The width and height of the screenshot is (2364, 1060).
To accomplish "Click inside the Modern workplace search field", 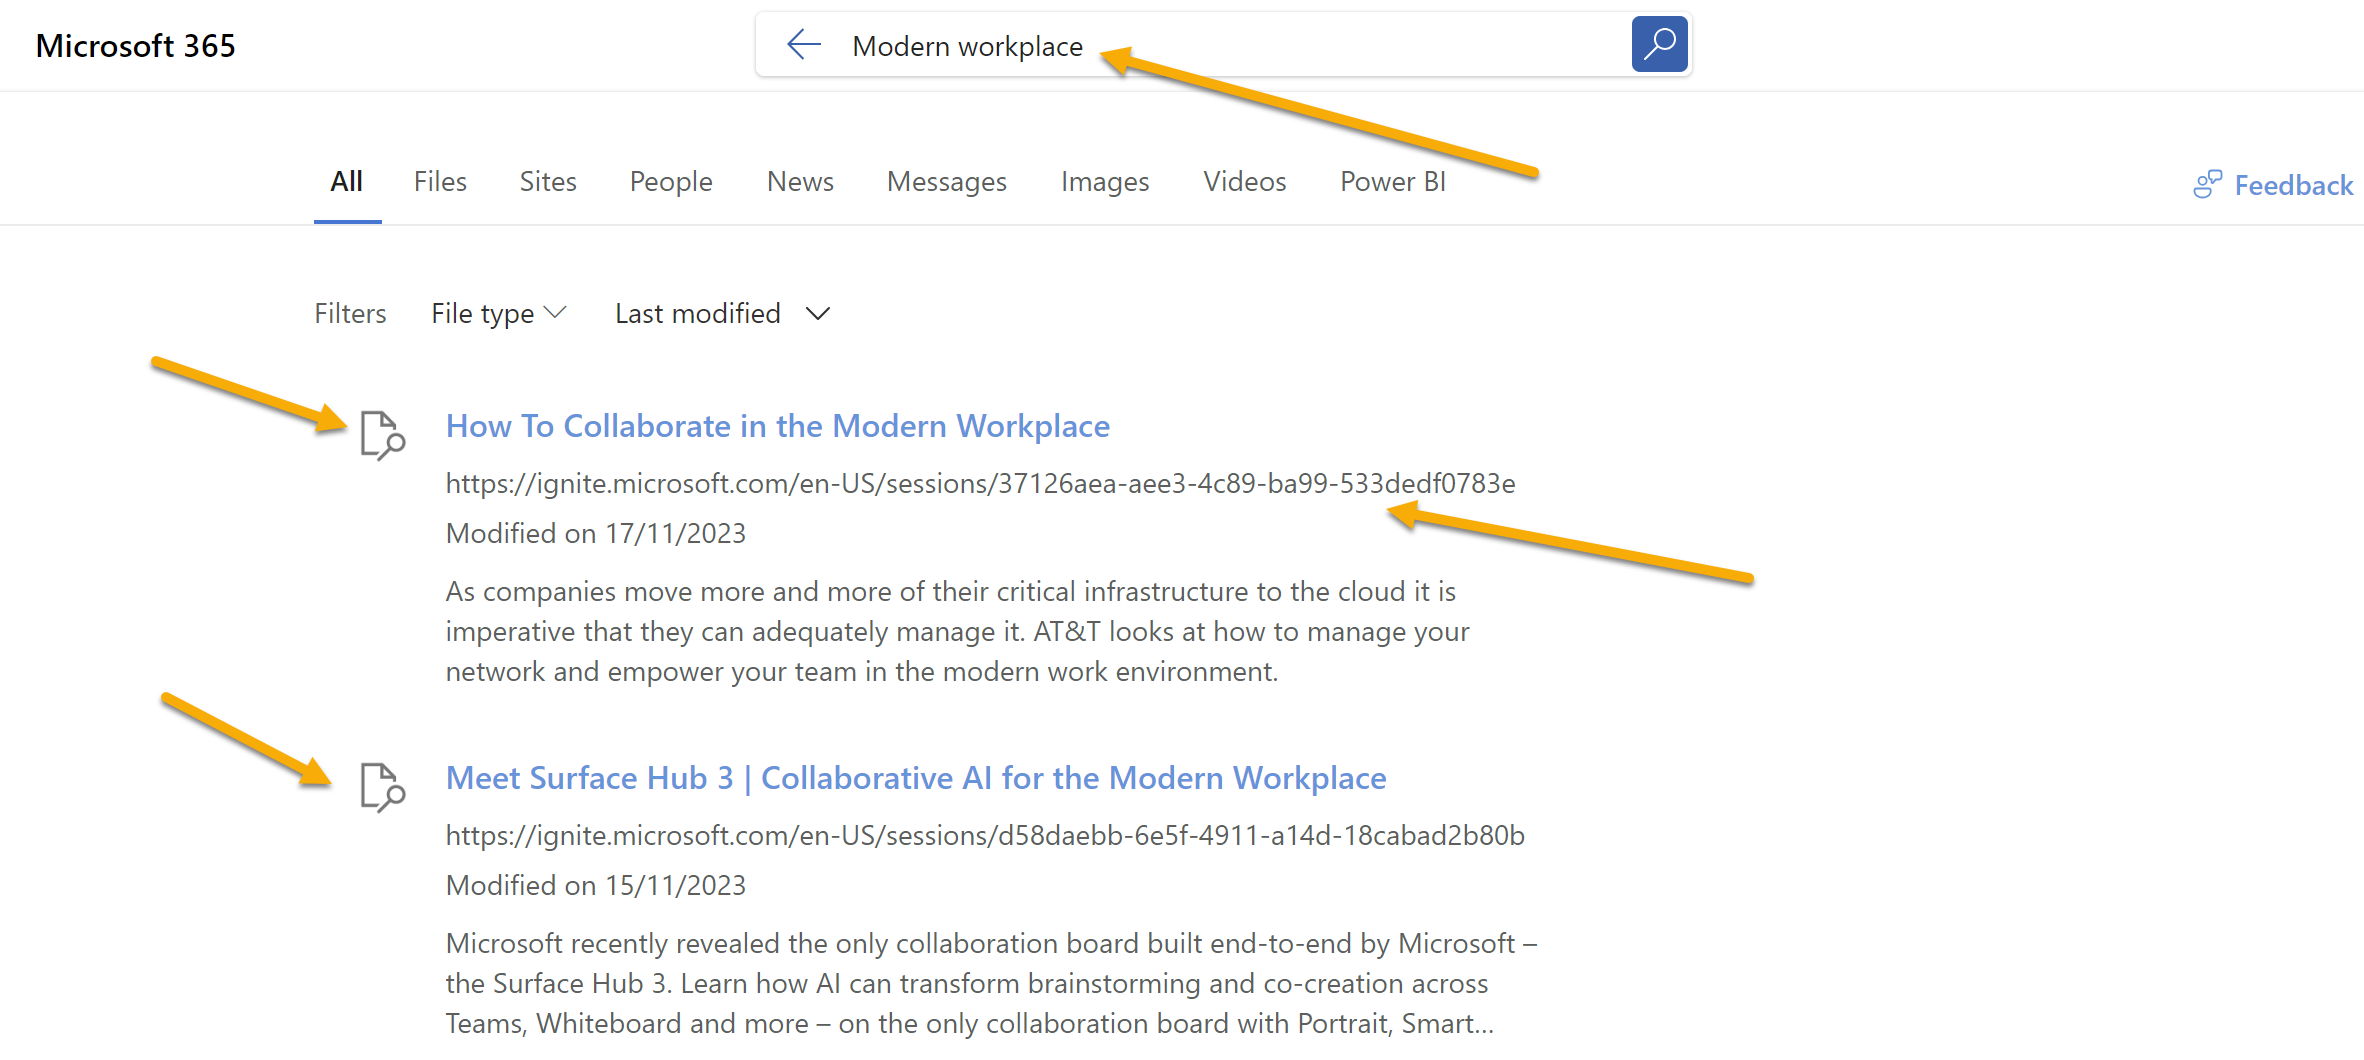I will point(1100,45).
